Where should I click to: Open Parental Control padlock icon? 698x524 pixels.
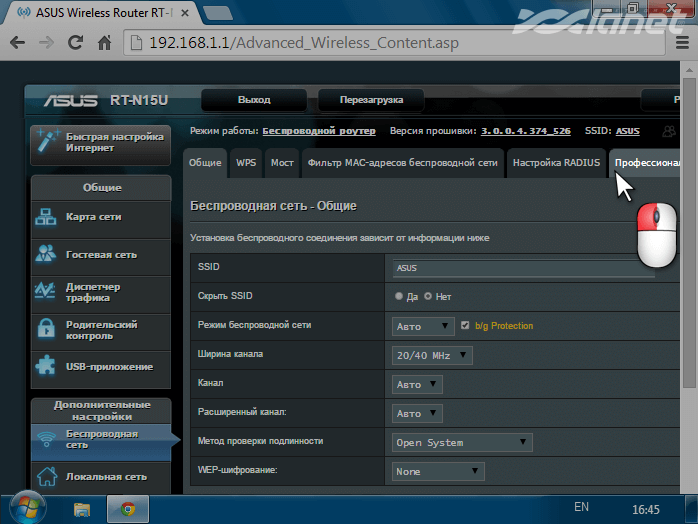click(46, 329)
